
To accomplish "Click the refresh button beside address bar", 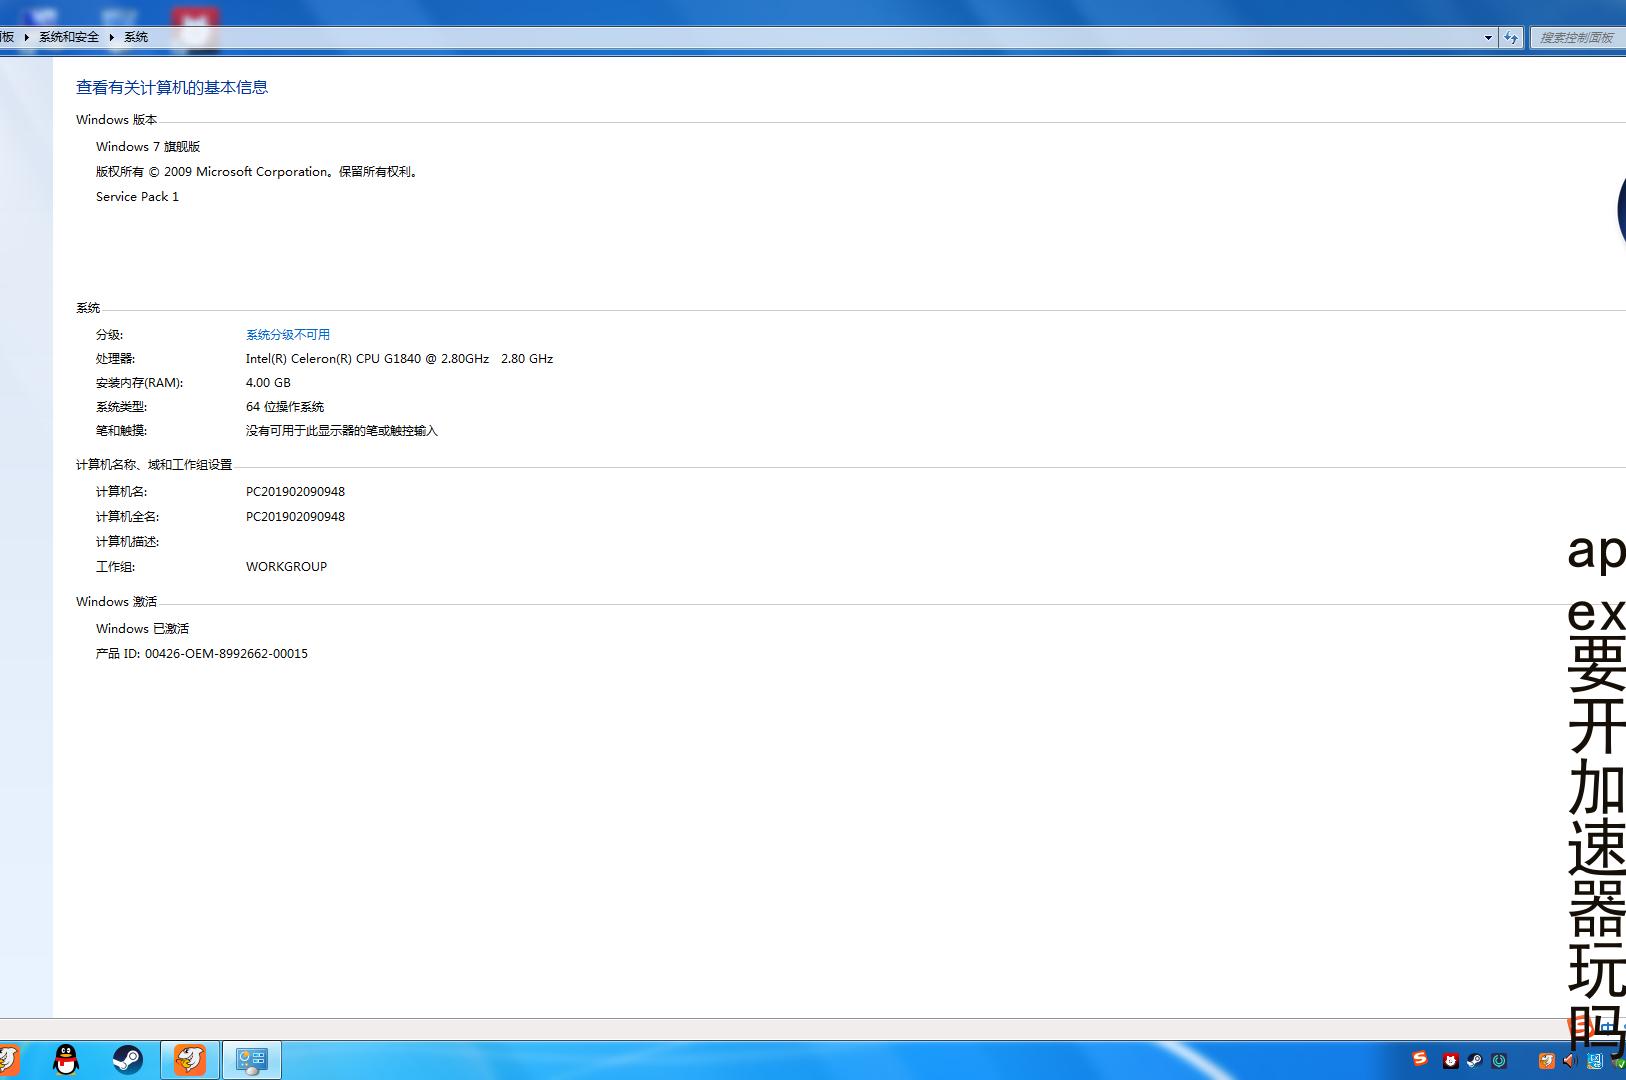I will point(1511,37).
